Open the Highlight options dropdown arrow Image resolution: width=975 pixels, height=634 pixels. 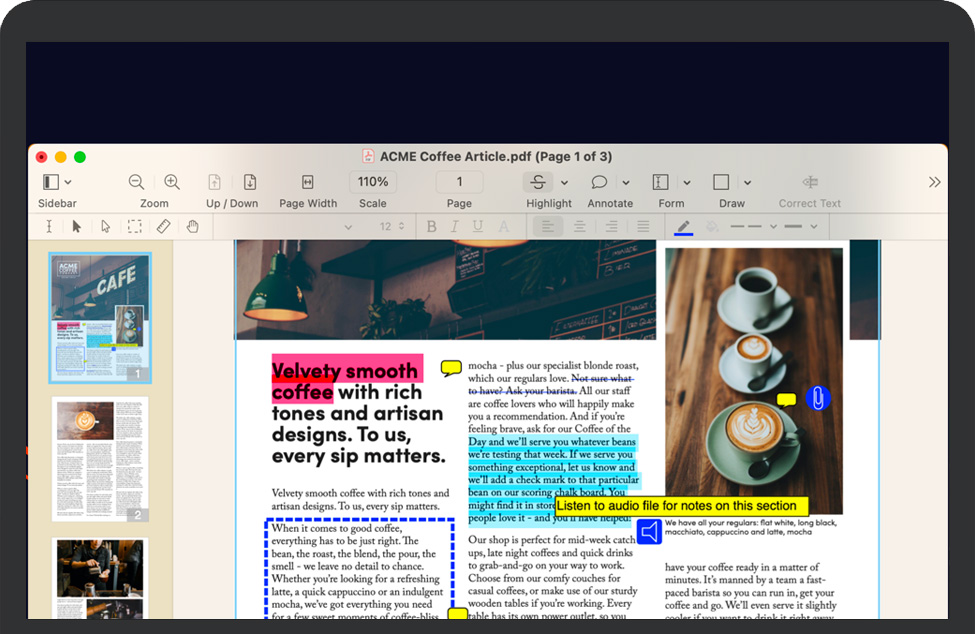point(564,183)
